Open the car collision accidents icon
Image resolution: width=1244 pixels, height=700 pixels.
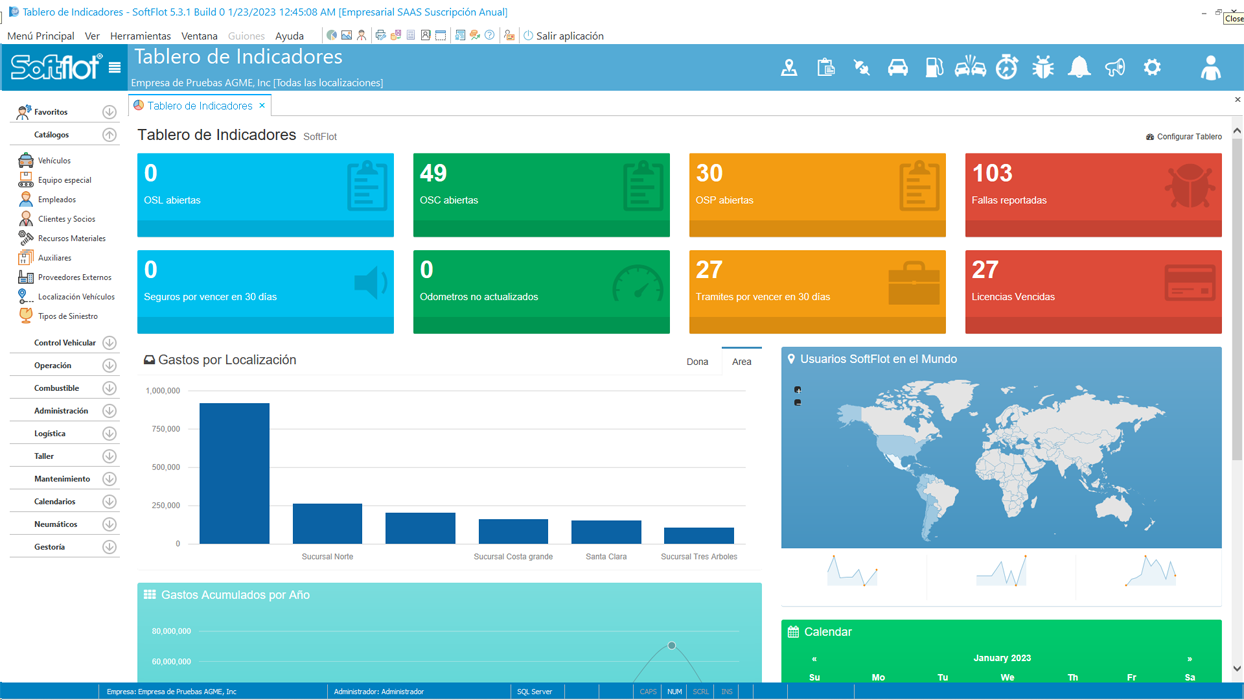pyautogui.click(x=970, y=68)
